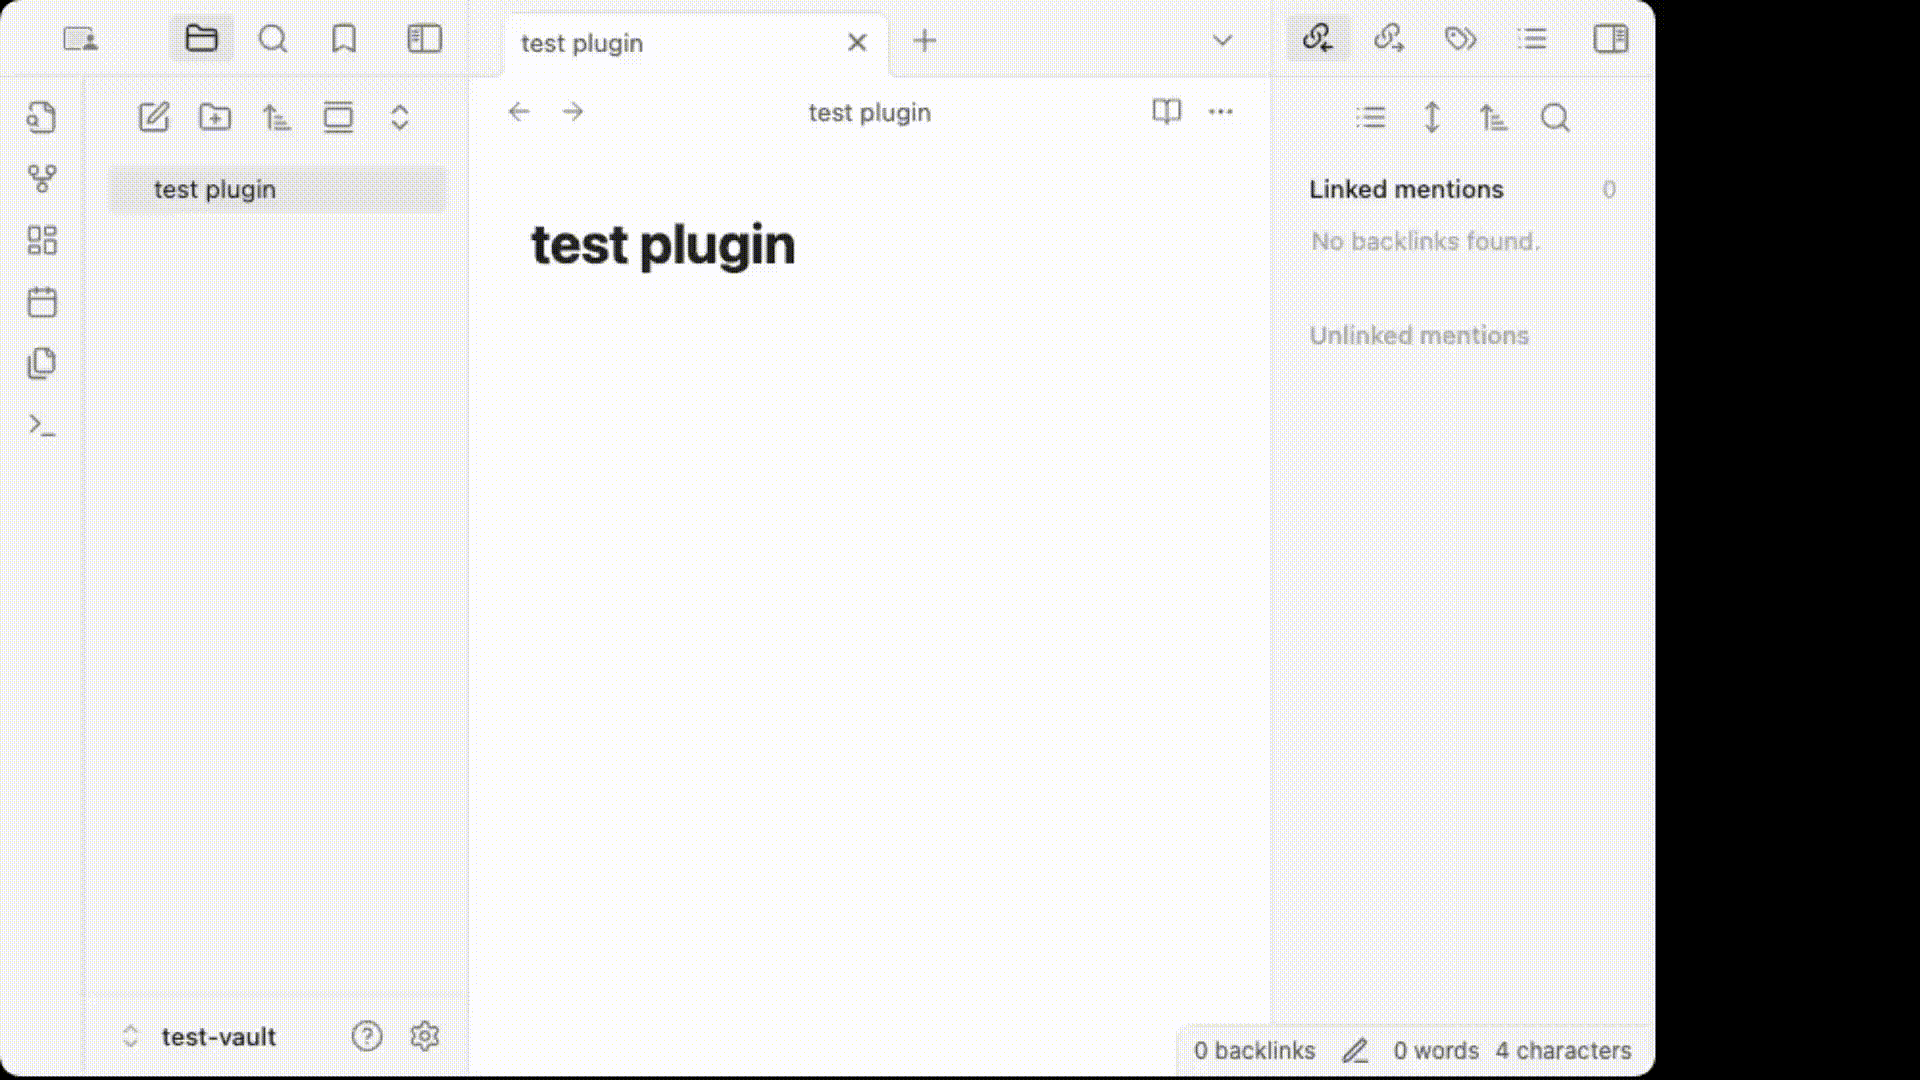Expand the open tabs dropdown chevron
This screenshot has width=1920, height=1080.
pyautogui.click(x=1220, y=40)
